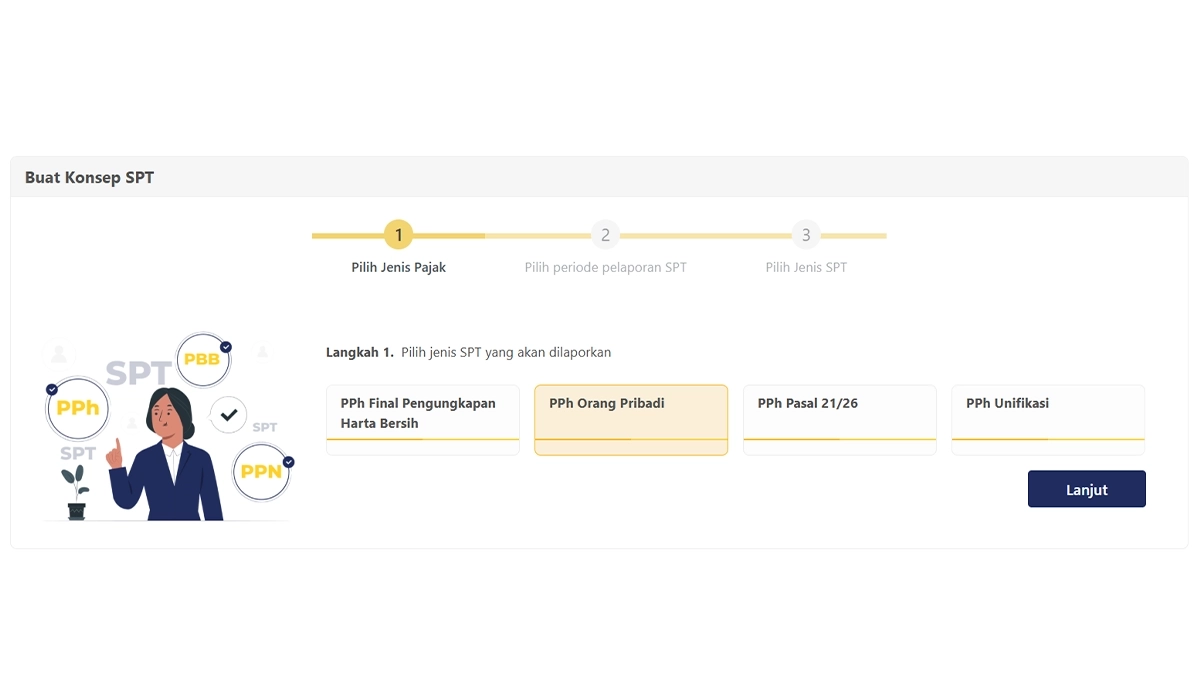Click the PPh circle badge in the illustration

click(78, 408)
